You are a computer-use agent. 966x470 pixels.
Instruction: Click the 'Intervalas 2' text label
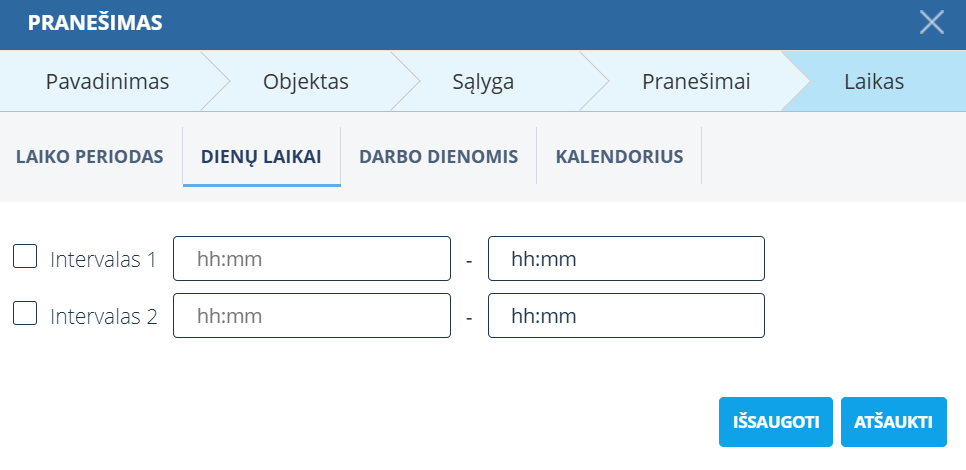pyautogui.click(x=104, y=317)
